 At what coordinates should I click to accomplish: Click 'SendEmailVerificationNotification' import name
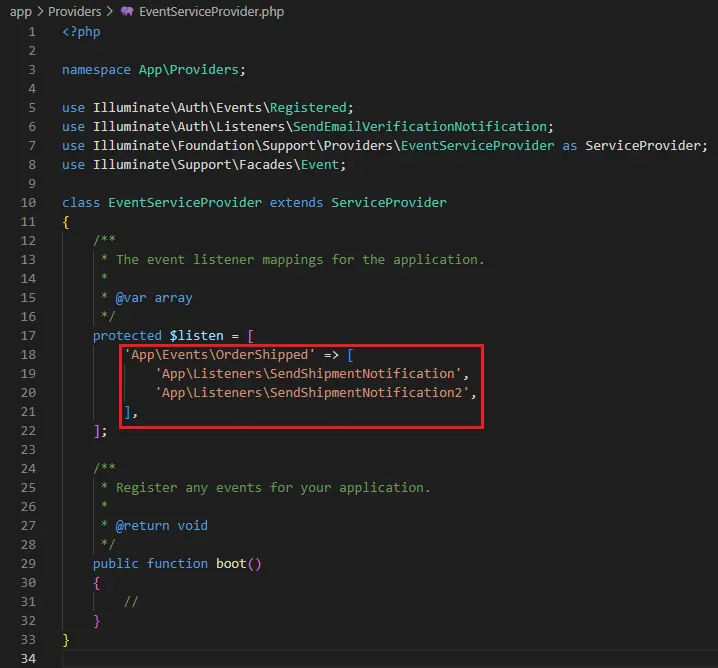click(420, 126)
